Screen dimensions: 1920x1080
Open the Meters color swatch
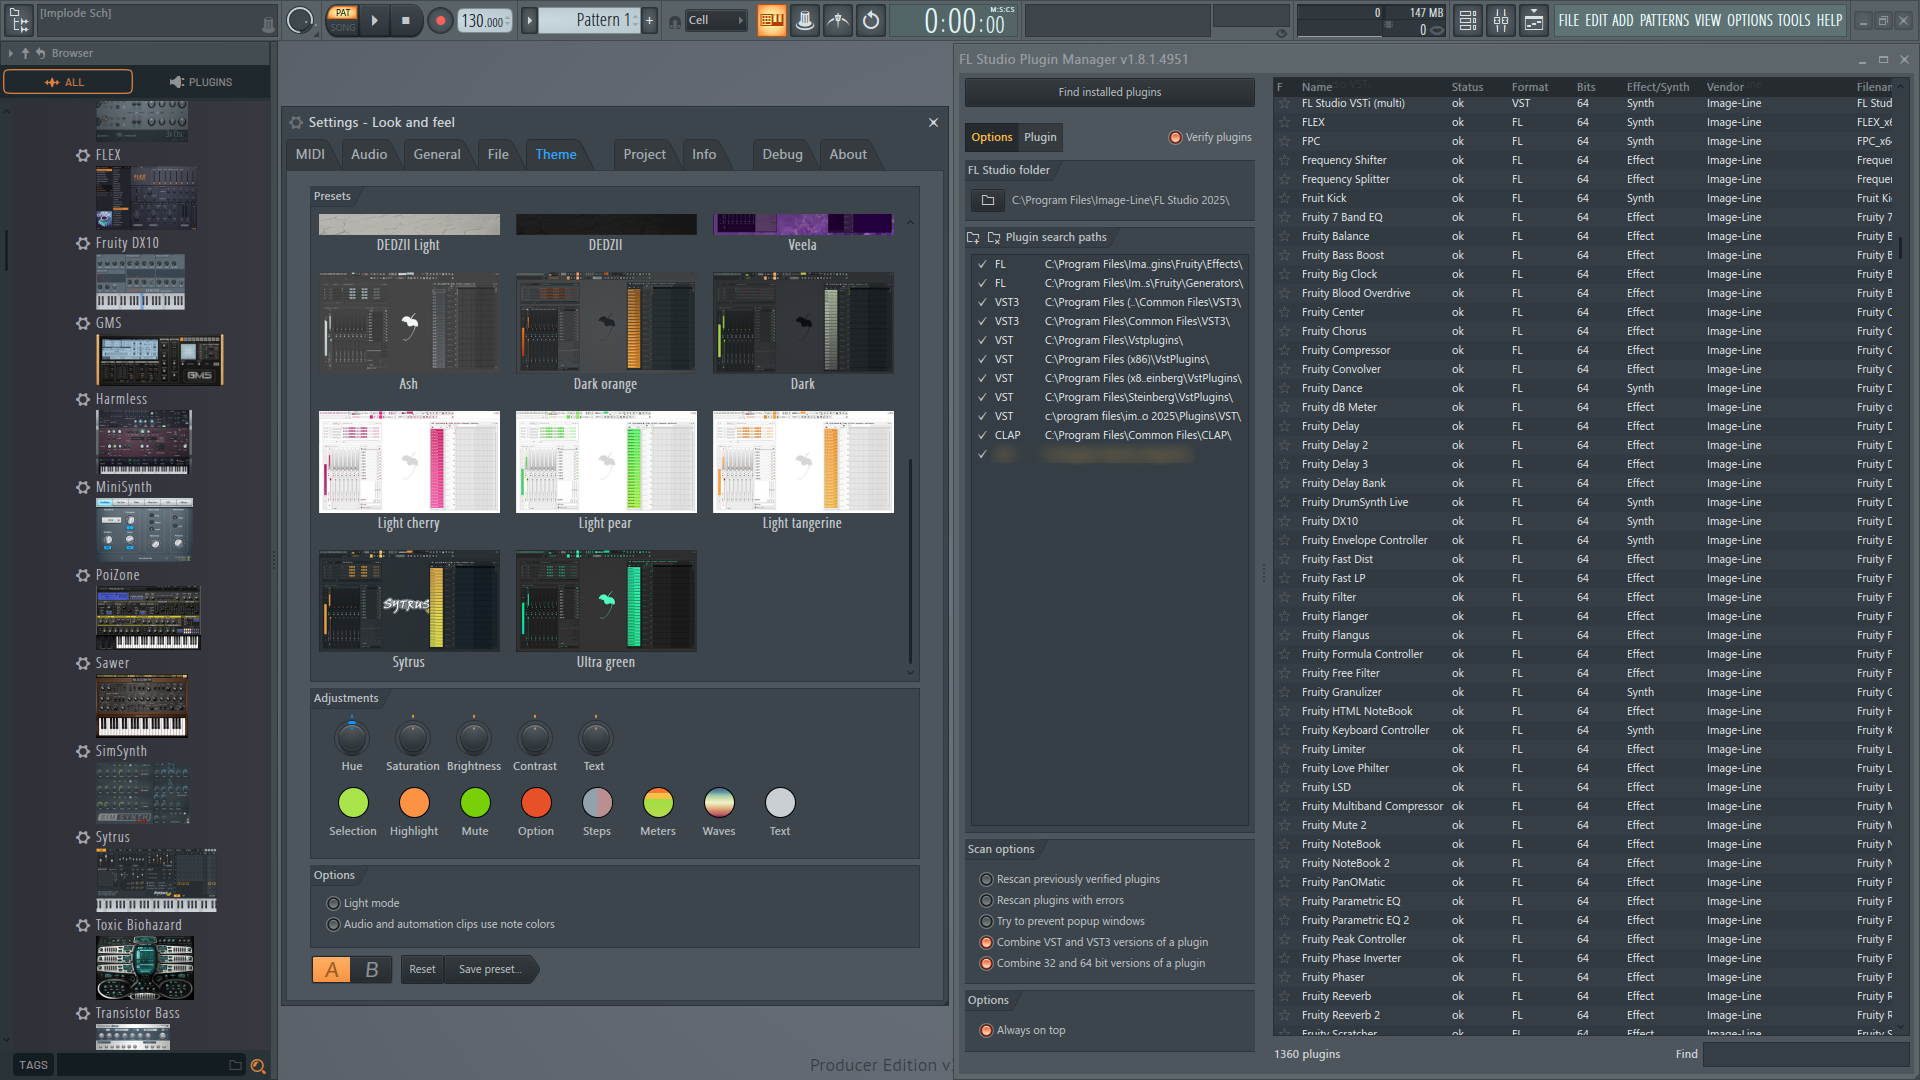tap(658, 802)
